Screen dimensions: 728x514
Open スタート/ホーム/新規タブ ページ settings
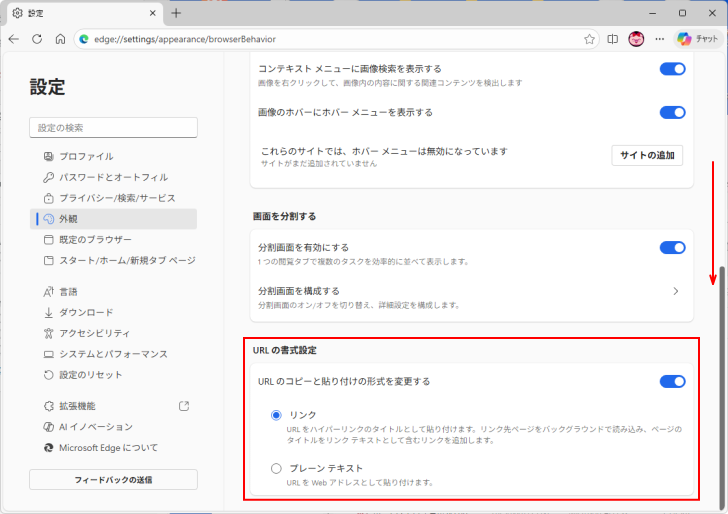[113, 260]
